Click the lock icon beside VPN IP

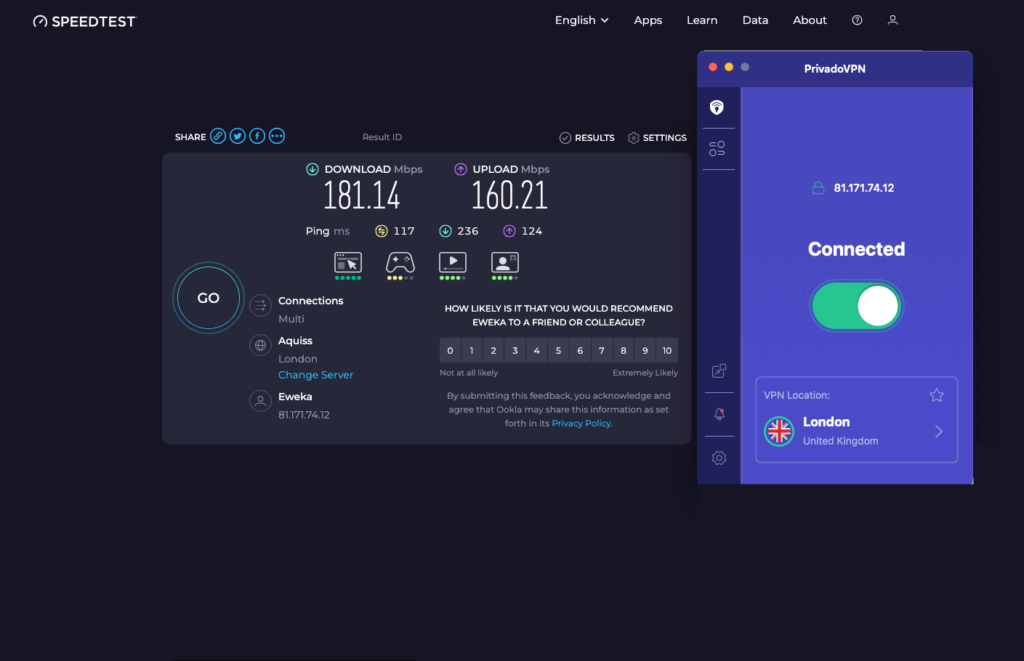coord(818,188)
